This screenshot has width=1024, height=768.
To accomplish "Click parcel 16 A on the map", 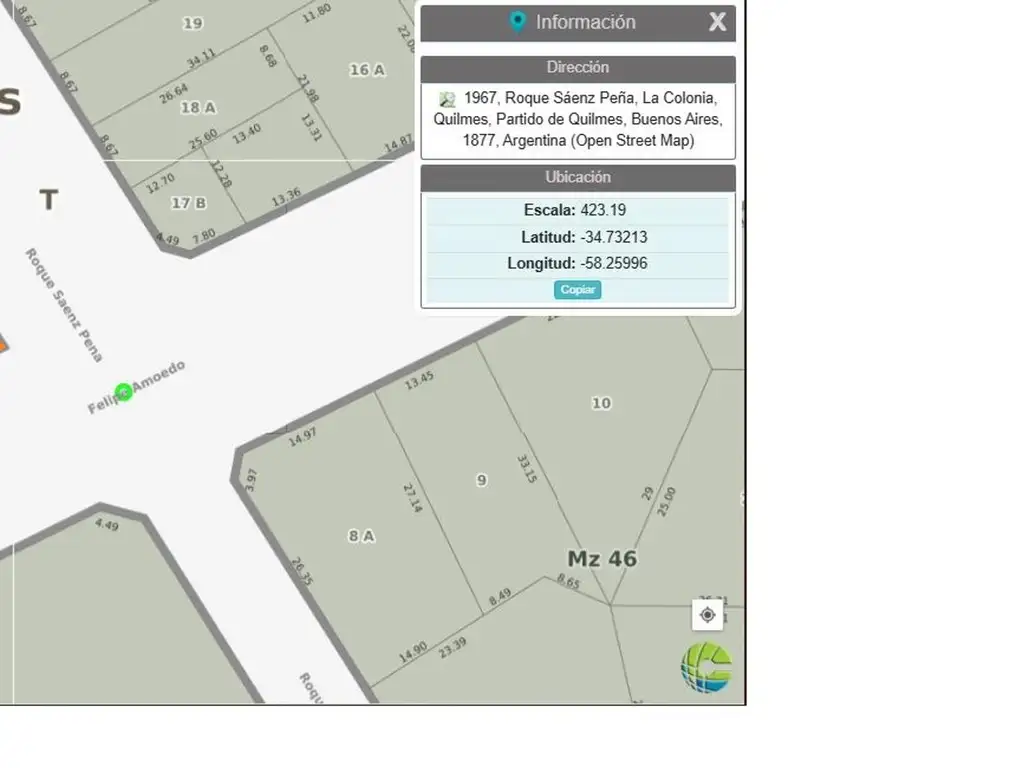I will pyautogui.click(x=366, y=70).
